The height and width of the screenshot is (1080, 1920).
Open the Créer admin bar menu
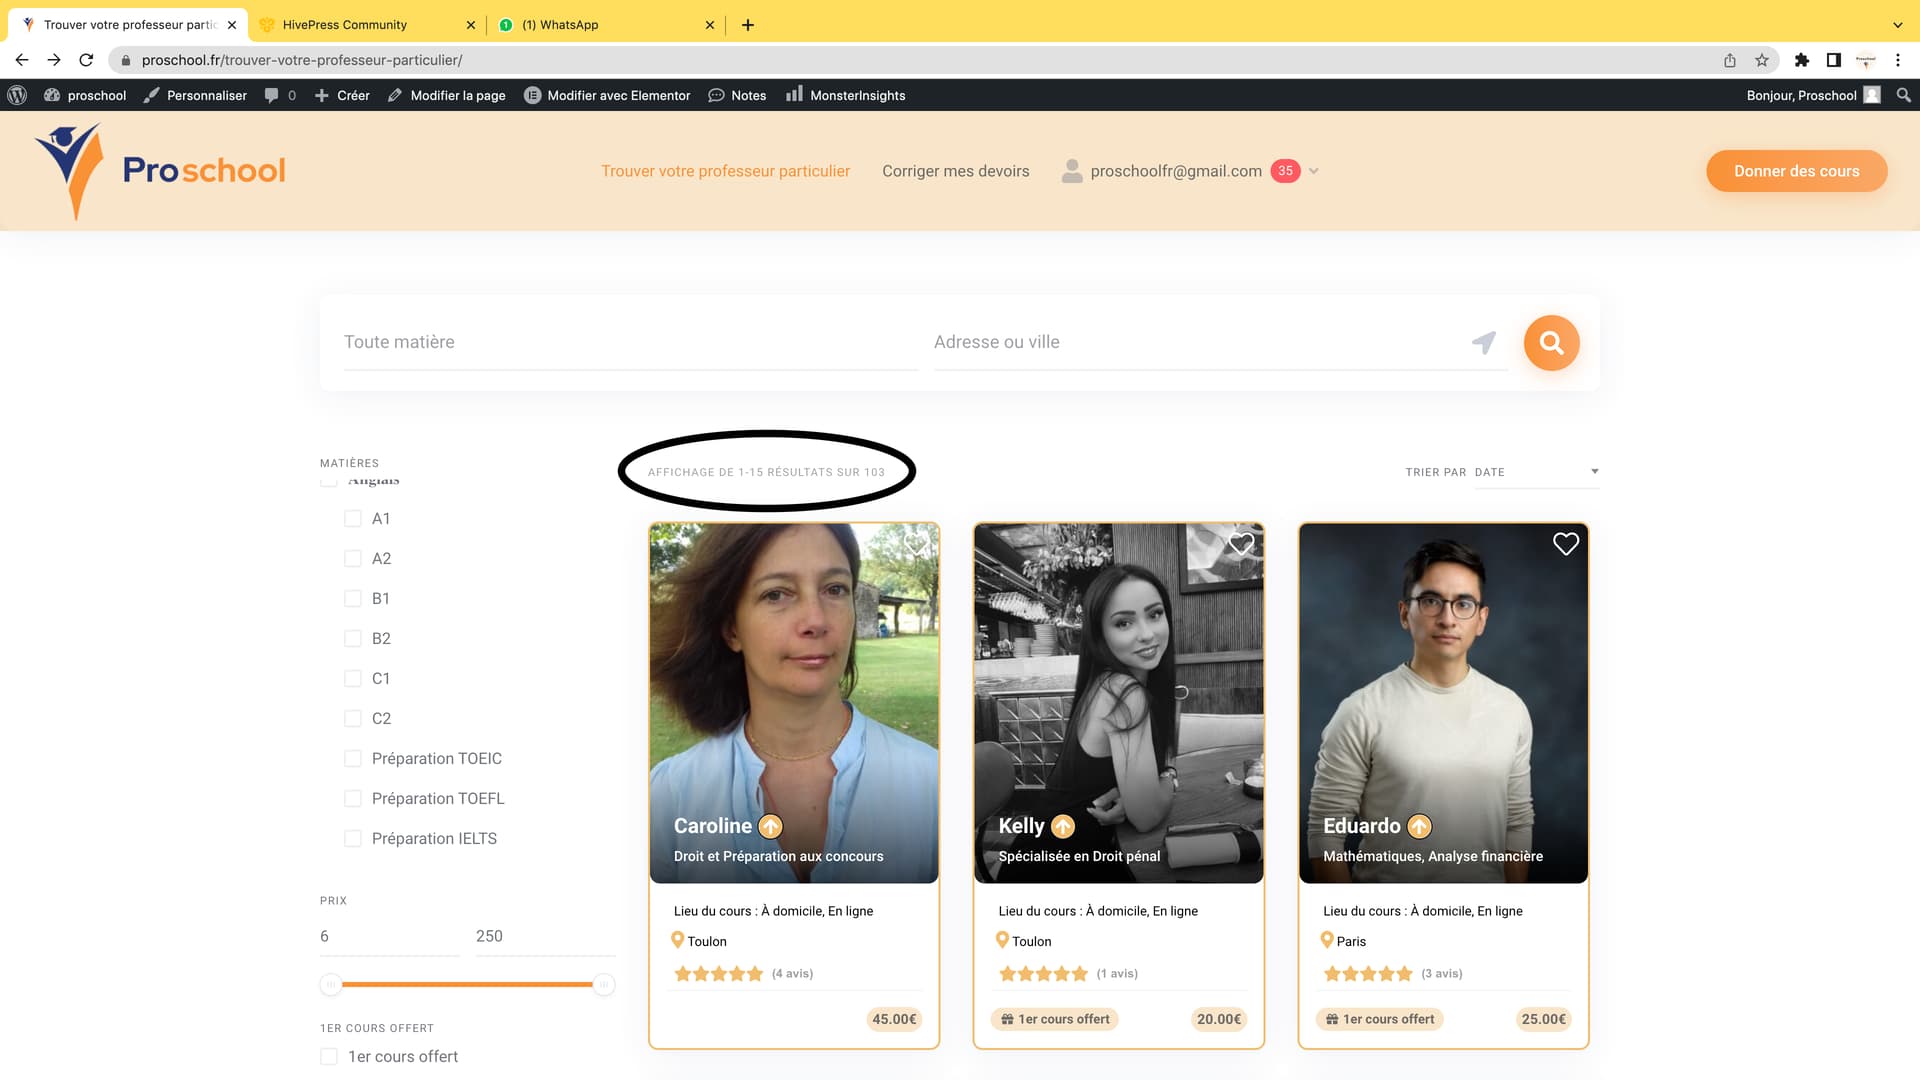point(342,95)
